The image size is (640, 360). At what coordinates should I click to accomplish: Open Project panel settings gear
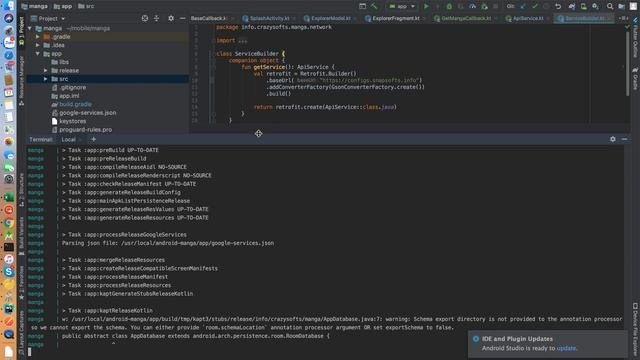(x=171, y=18)
